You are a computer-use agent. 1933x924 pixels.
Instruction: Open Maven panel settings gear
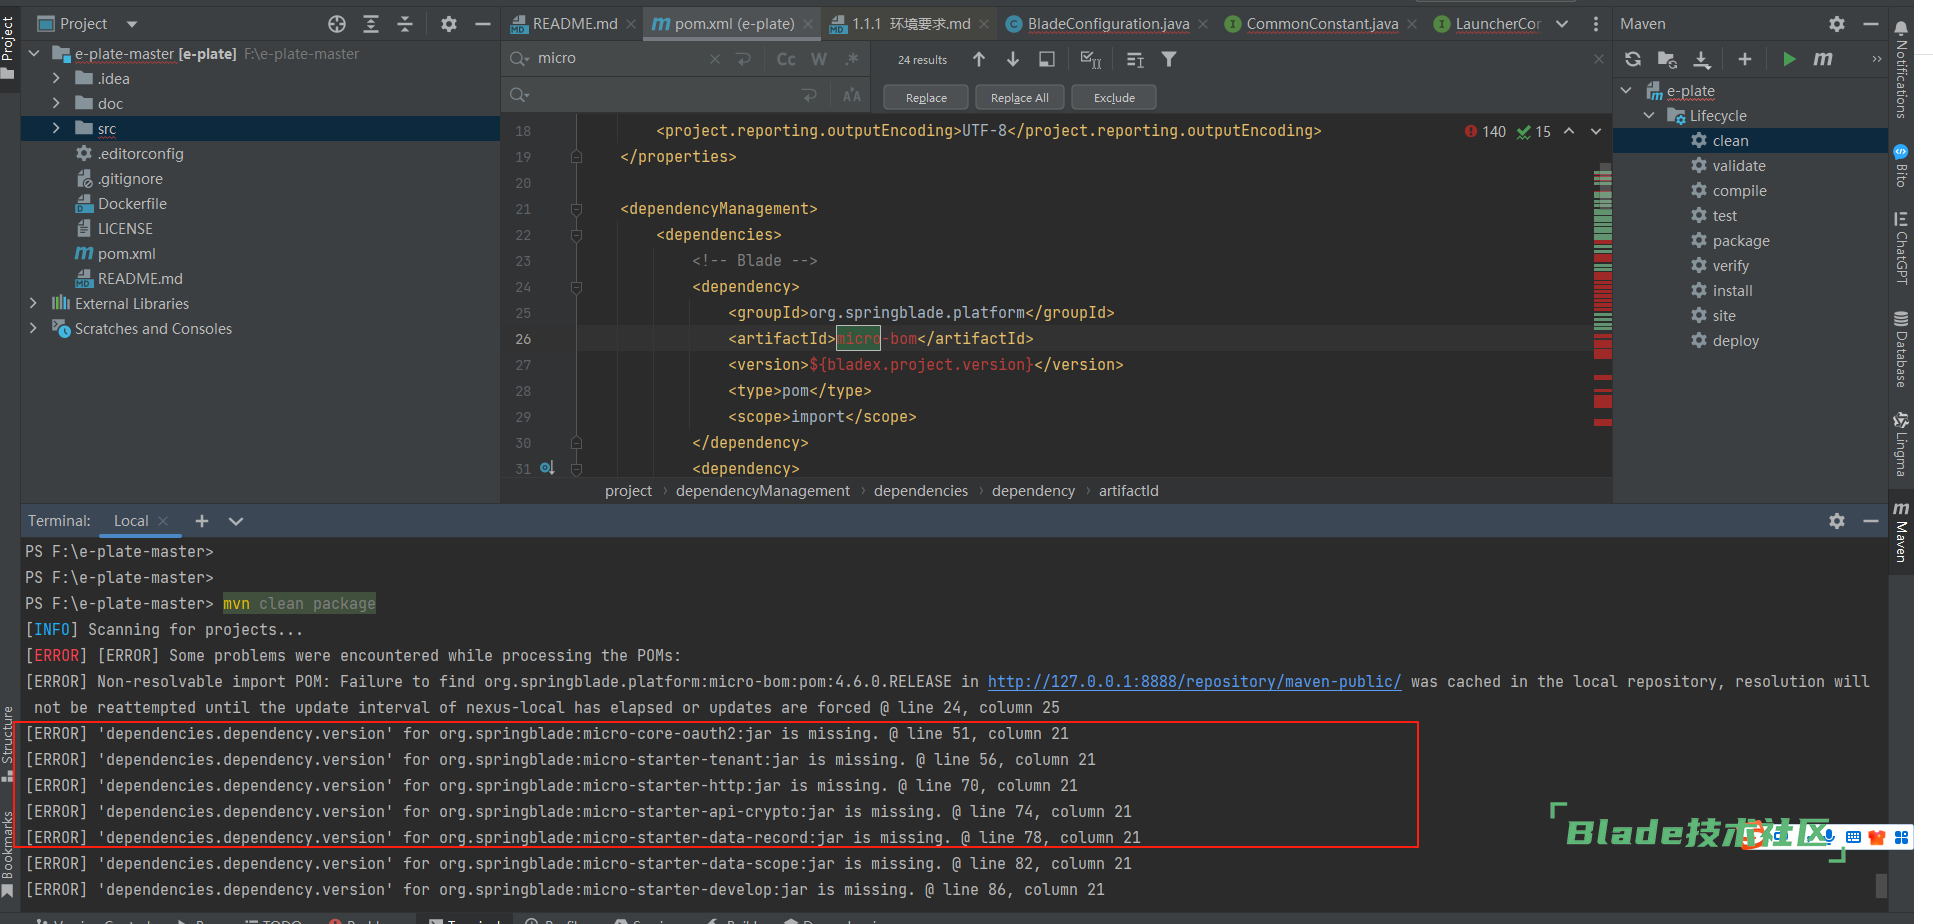[1837, 24]
